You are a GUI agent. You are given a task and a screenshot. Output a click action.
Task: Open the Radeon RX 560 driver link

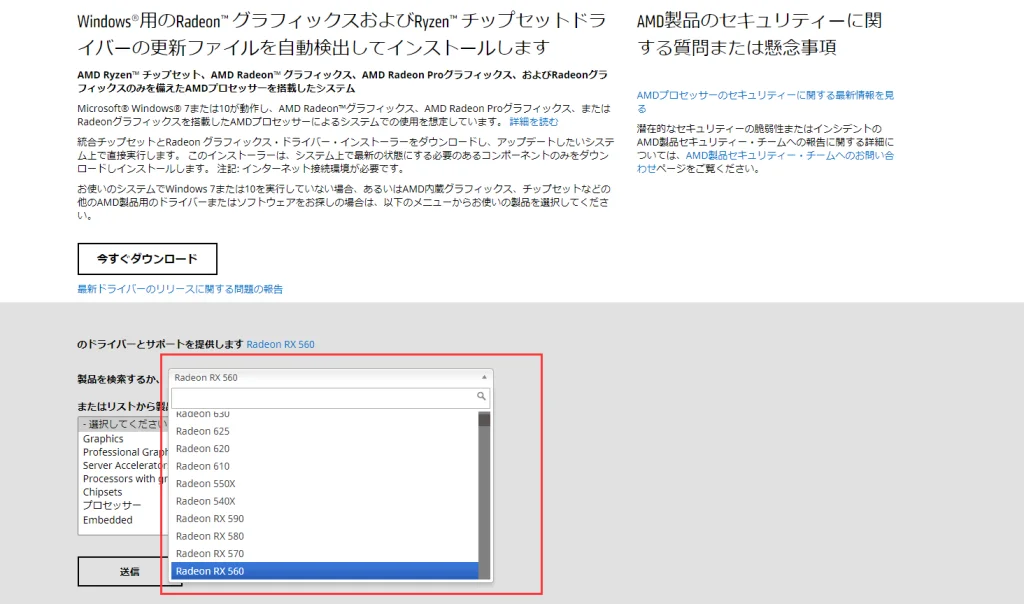280,344
